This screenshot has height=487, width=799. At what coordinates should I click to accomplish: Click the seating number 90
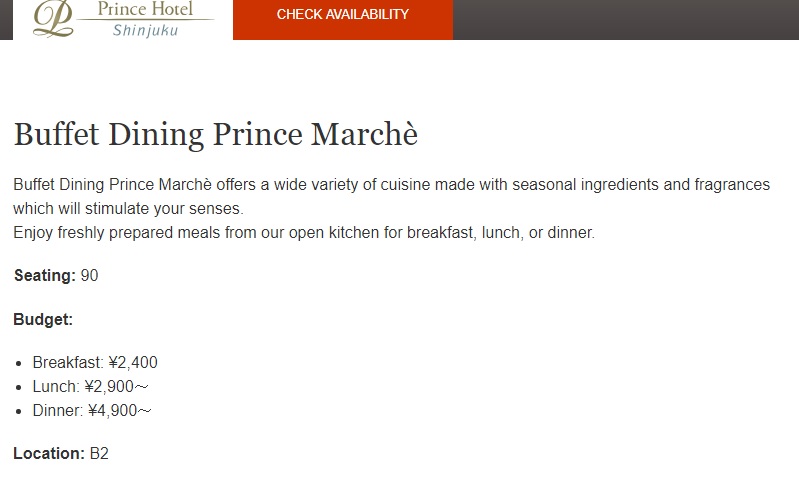89,276
